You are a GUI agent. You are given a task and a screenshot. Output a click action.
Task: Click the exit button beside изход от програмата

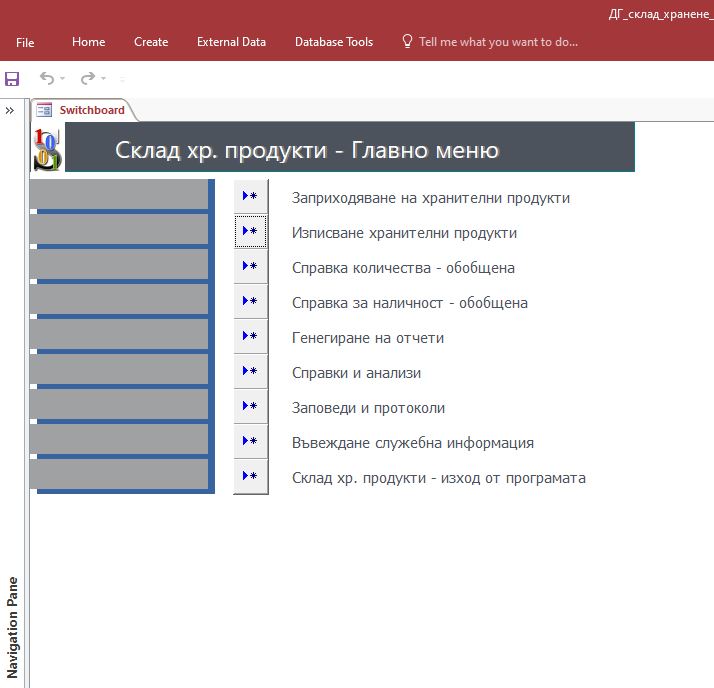pyautogui.click(x=250, y=476)
